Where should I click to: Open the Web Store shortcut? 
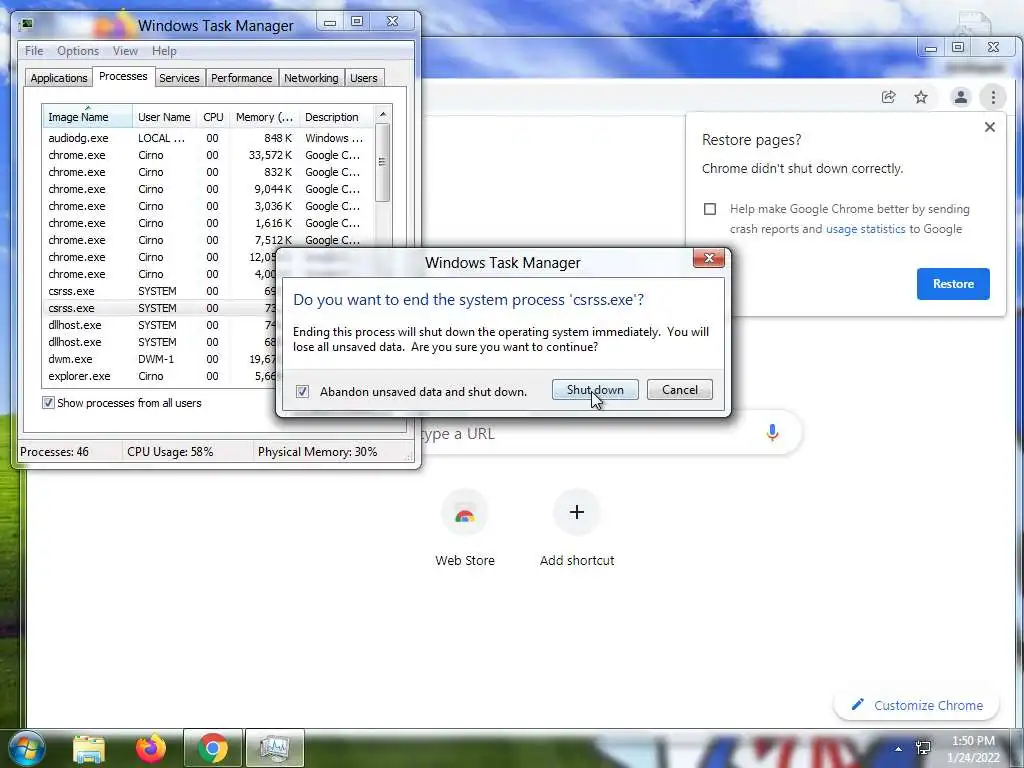pyautogui.click(x=465, y=528)
